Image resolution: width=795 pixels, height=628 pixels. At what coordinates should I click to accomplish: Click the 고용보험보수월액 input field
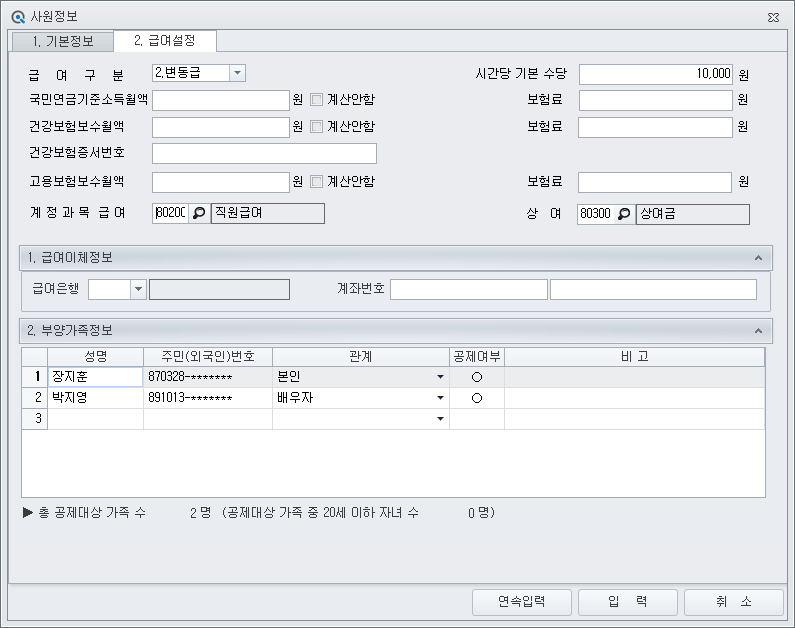(221, 182)
